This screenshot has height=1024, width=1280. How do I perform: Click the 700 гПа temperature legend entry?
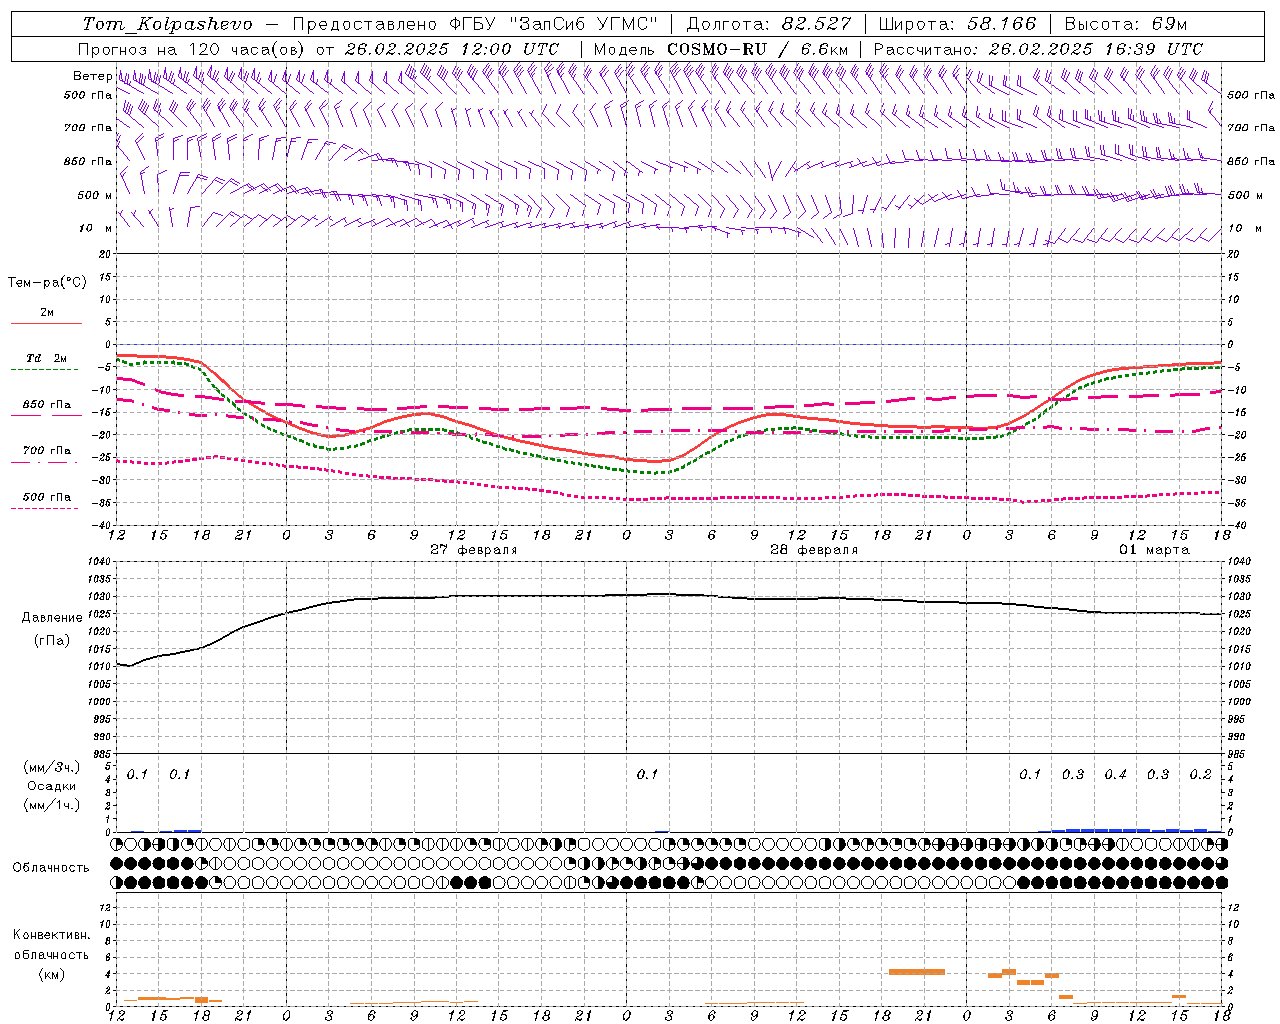click(x=46, y=451)
